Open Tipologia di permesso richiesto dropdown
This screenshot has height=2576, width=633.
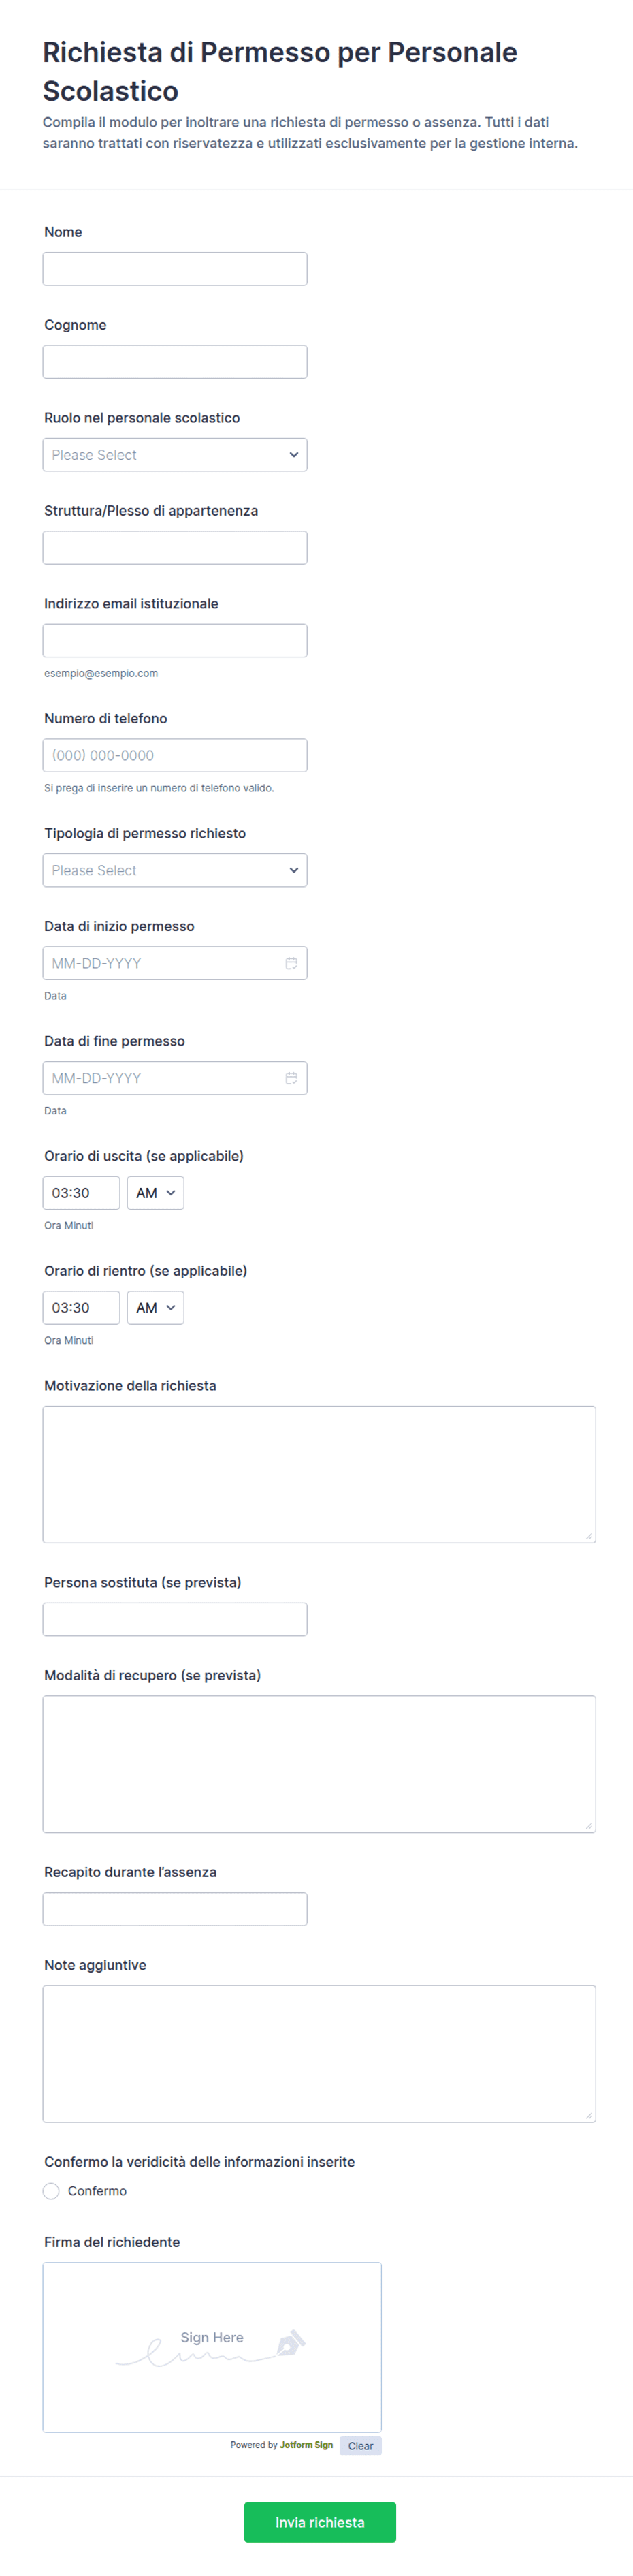coord(175,870)
